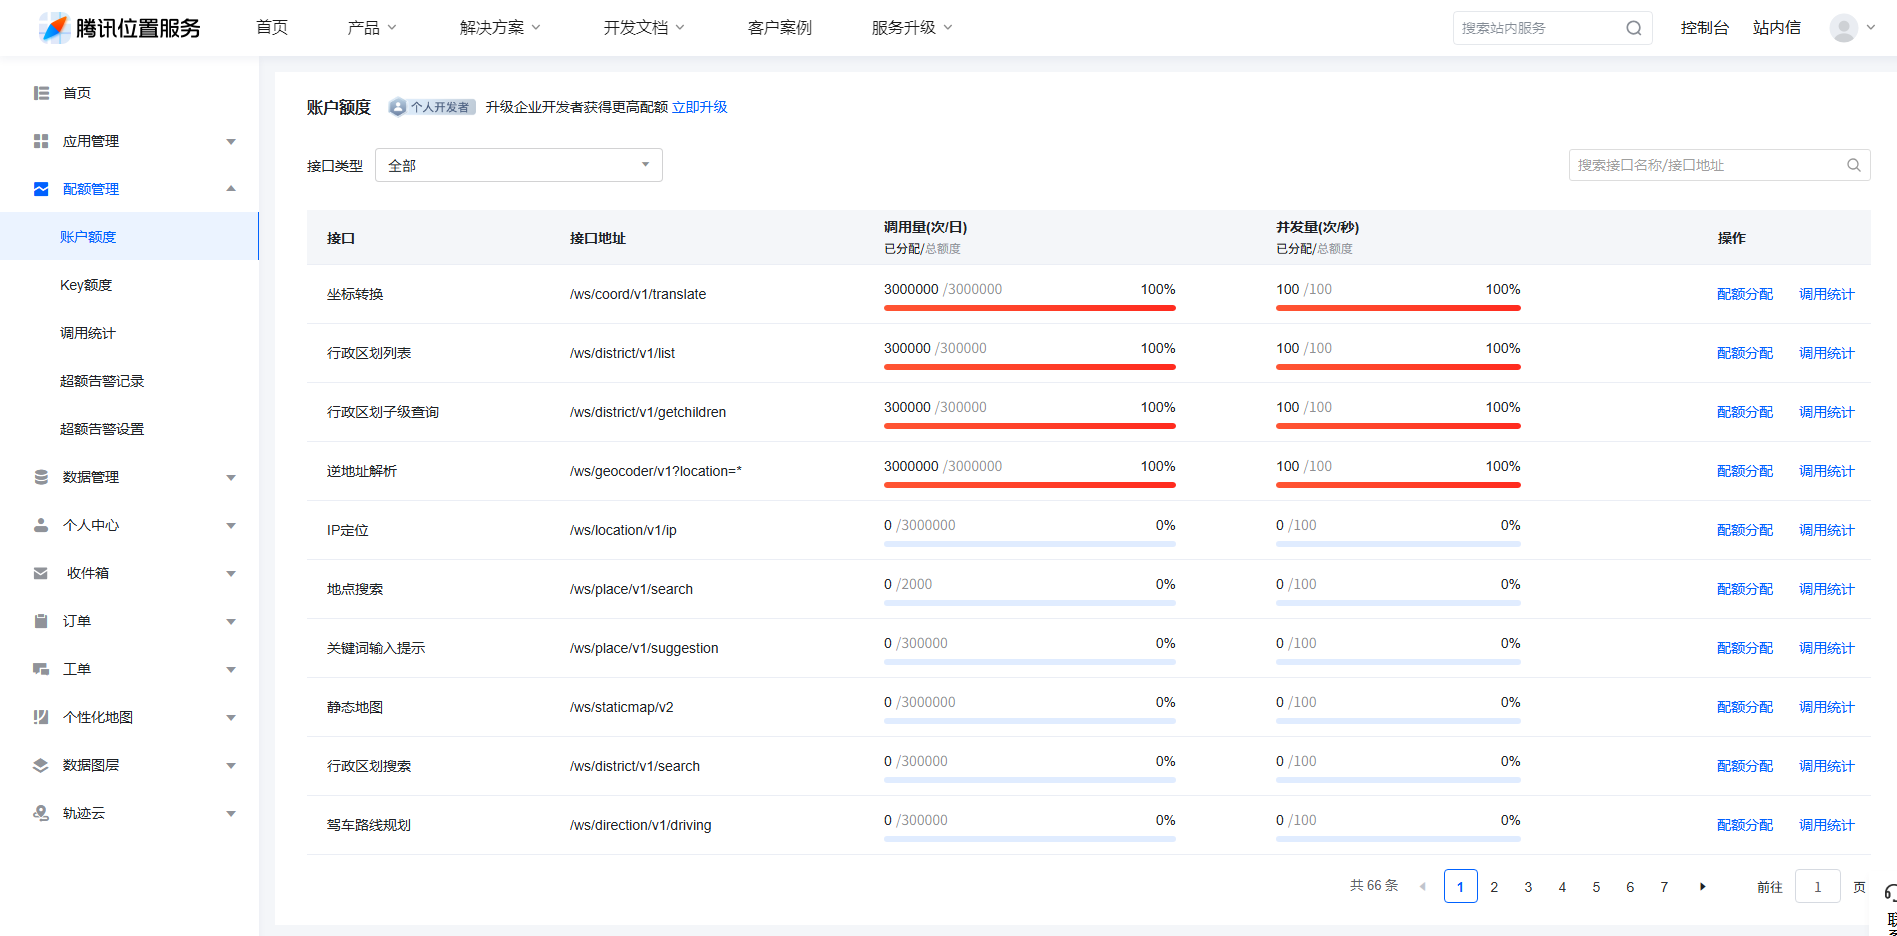Expand the 收件箱 sidebar arrow

[231, 574]
